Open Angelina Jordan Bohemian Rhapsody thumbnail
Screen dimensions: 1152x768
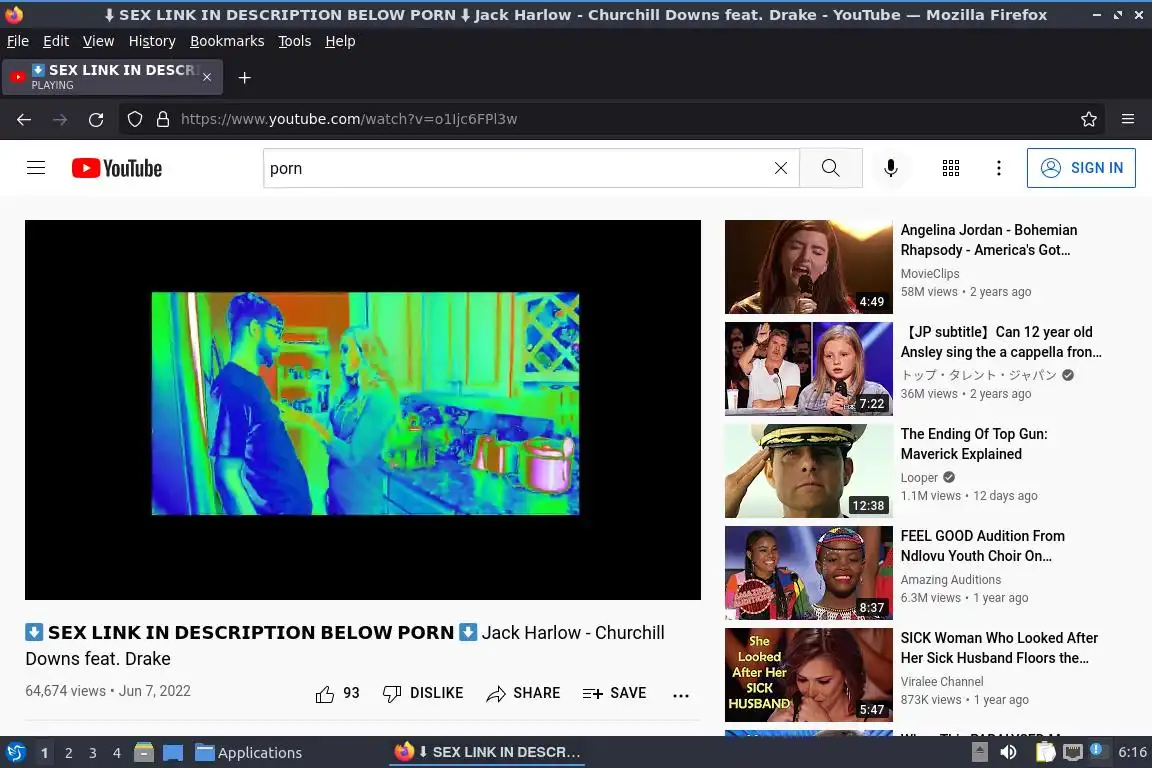(808, 267)
